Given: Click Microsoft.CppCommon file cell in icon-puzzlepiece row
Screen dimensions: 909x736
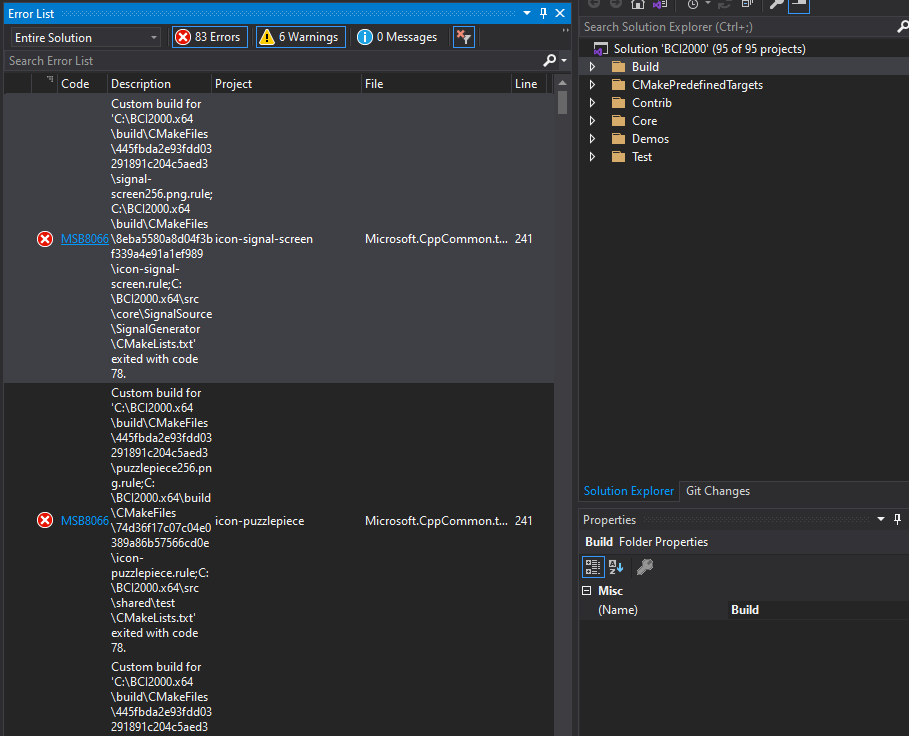Looking at the screenshot, I should 436,520.
